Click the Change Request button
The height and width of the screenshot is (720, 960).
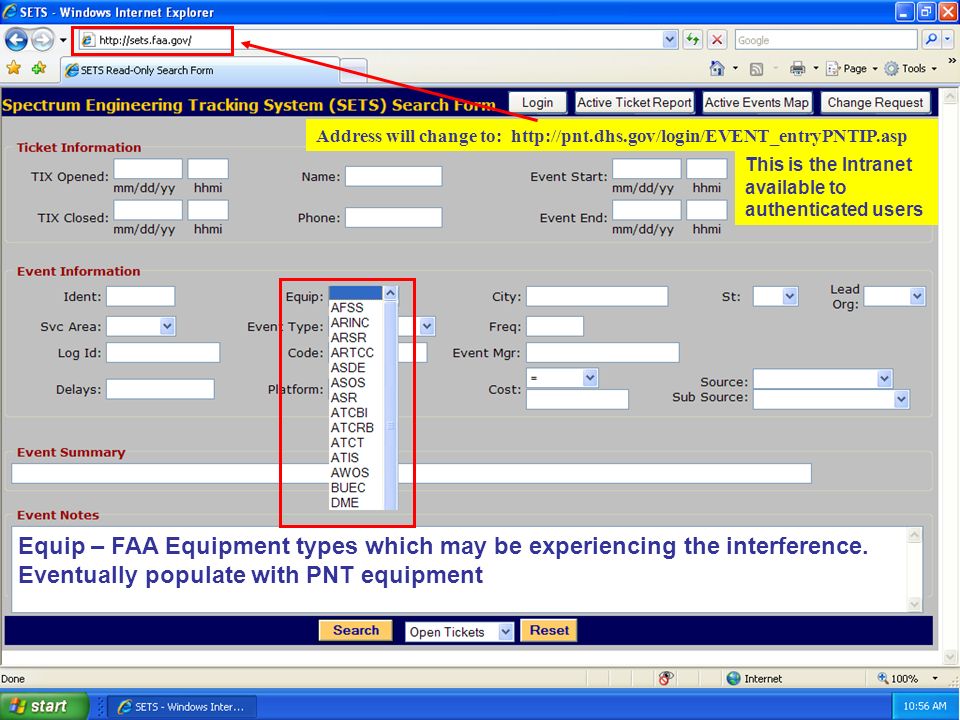[x=875, y=103]
